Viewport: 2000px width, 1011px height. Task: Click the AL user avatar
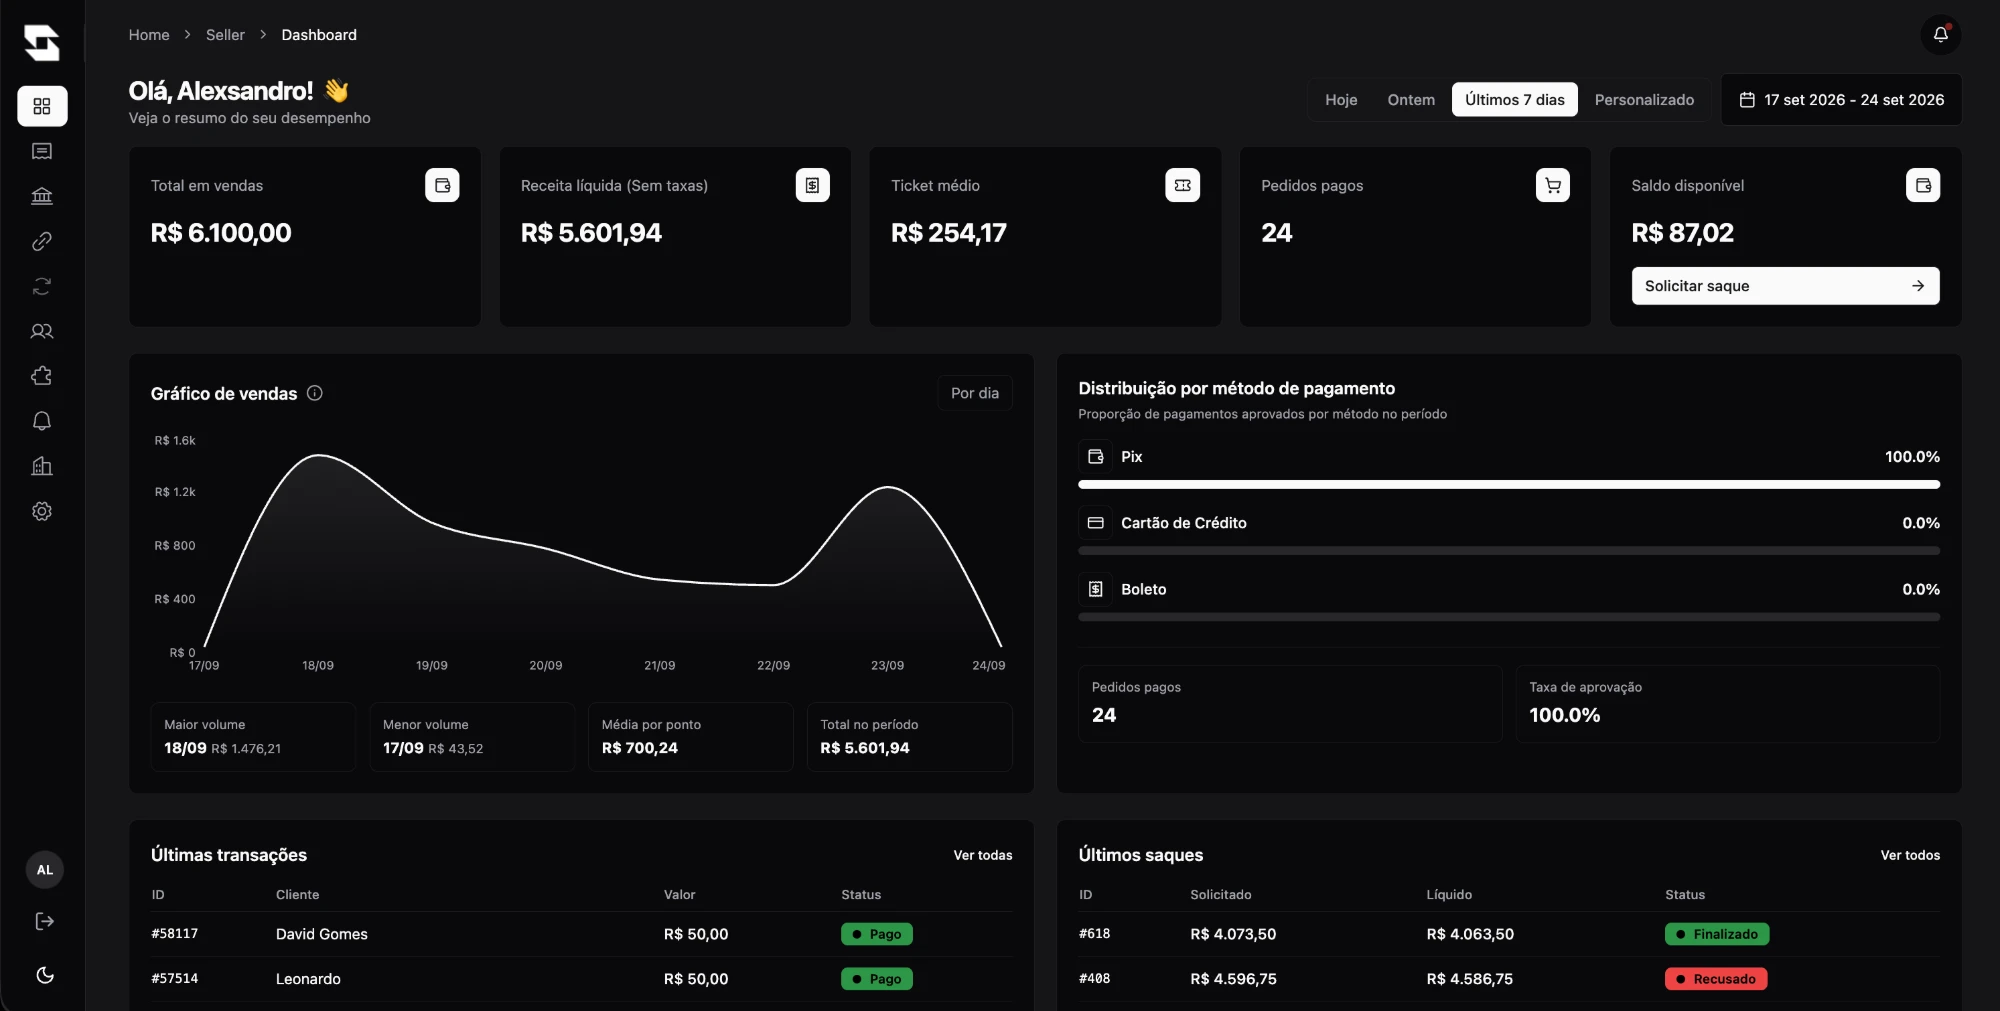tap(45, 870)
